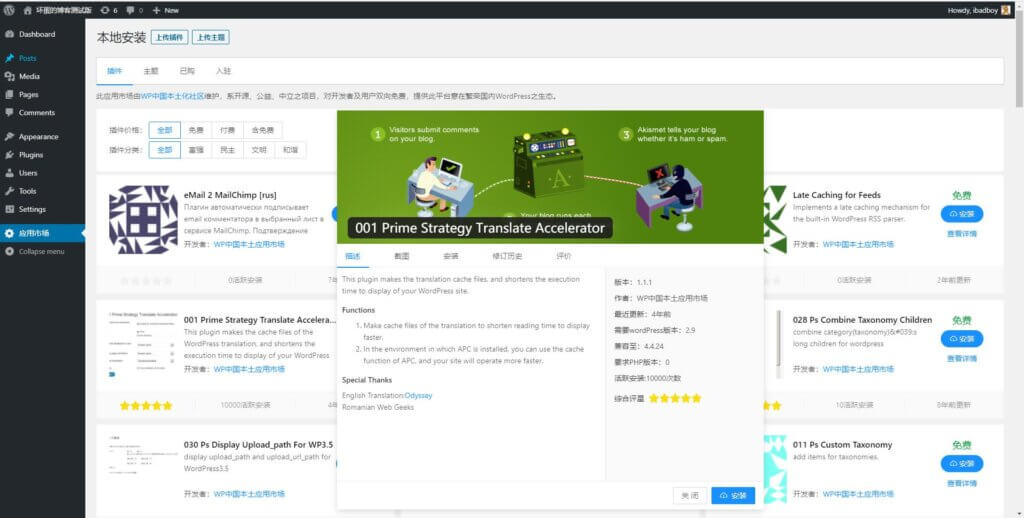
Task: Switch to 评价 tab in plugin dialog
Action: pos(564,256)
